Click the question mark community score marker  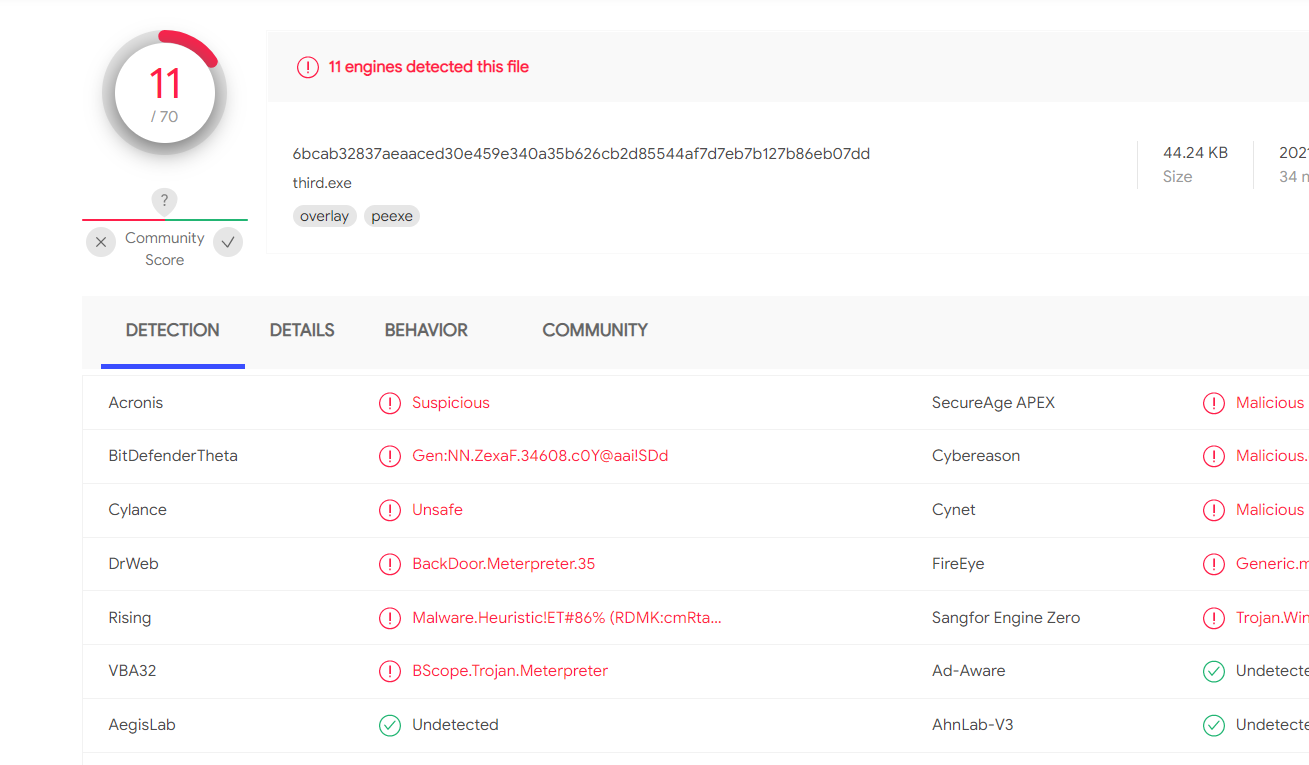click(164, 200)
